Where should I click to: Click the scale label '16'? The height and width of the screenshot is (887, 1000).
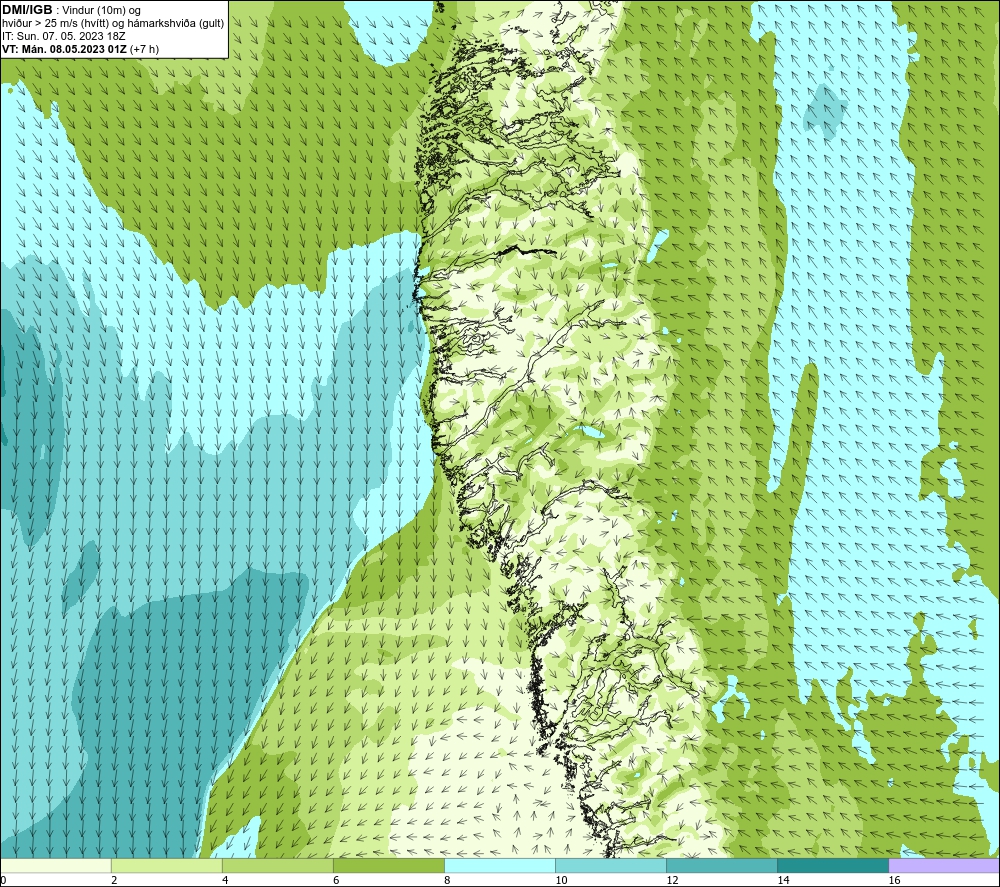[x=893, y=881]
